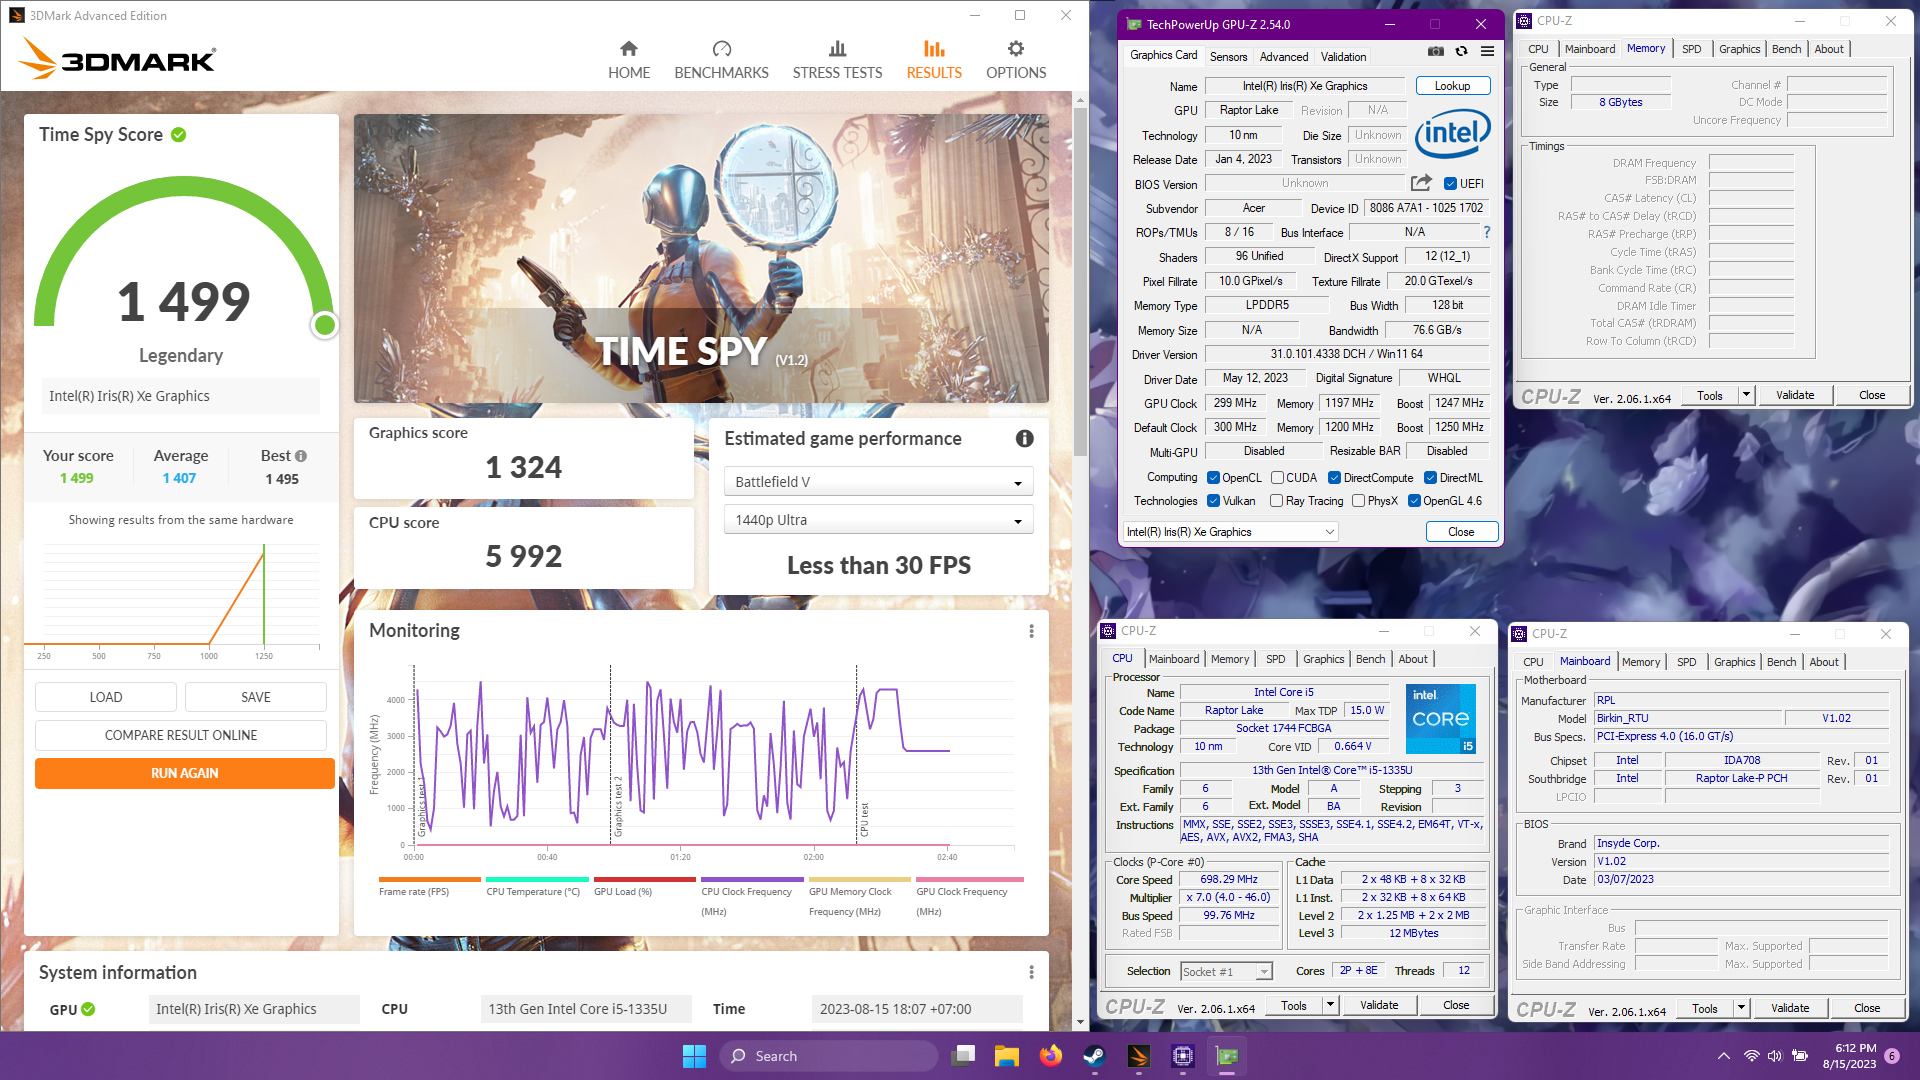1920x1080 pixels.
Task: Click the info icon next to Best score
Action: 301,456
